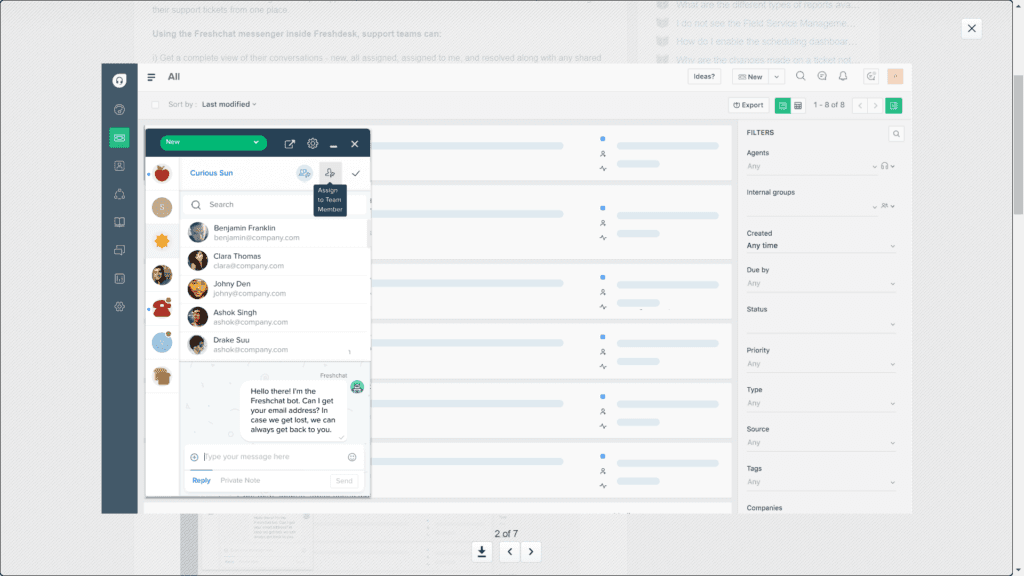This screenshot has width=1024, height=576.
Task: Click the Ideas? button
Action: pyautogui.click(x=703, y=76)
